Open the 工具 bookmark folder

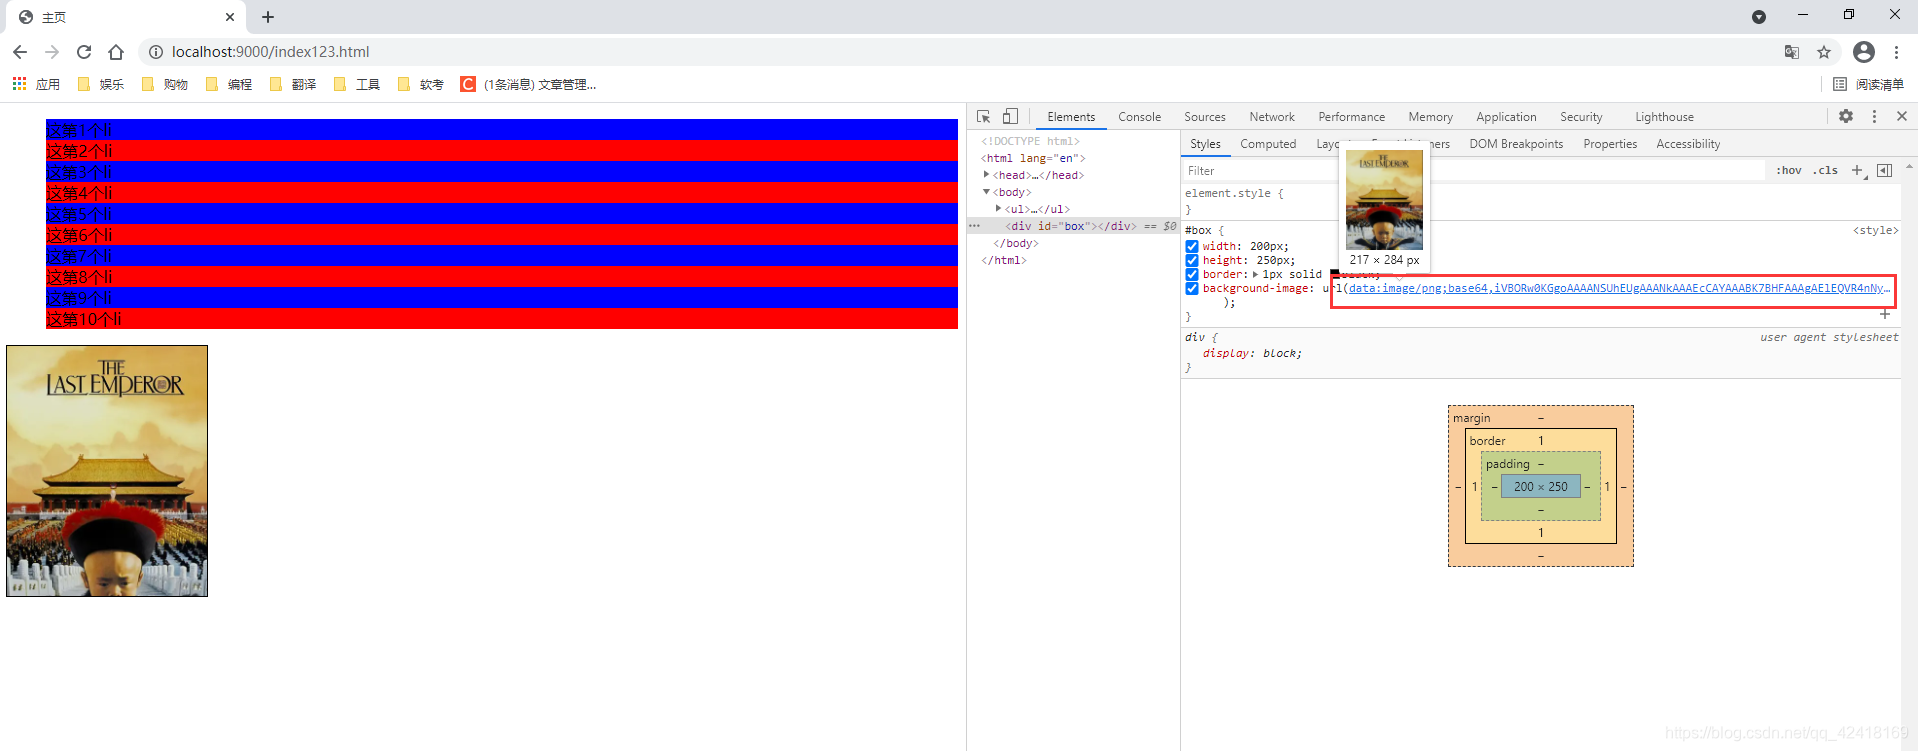pos(356,84)
